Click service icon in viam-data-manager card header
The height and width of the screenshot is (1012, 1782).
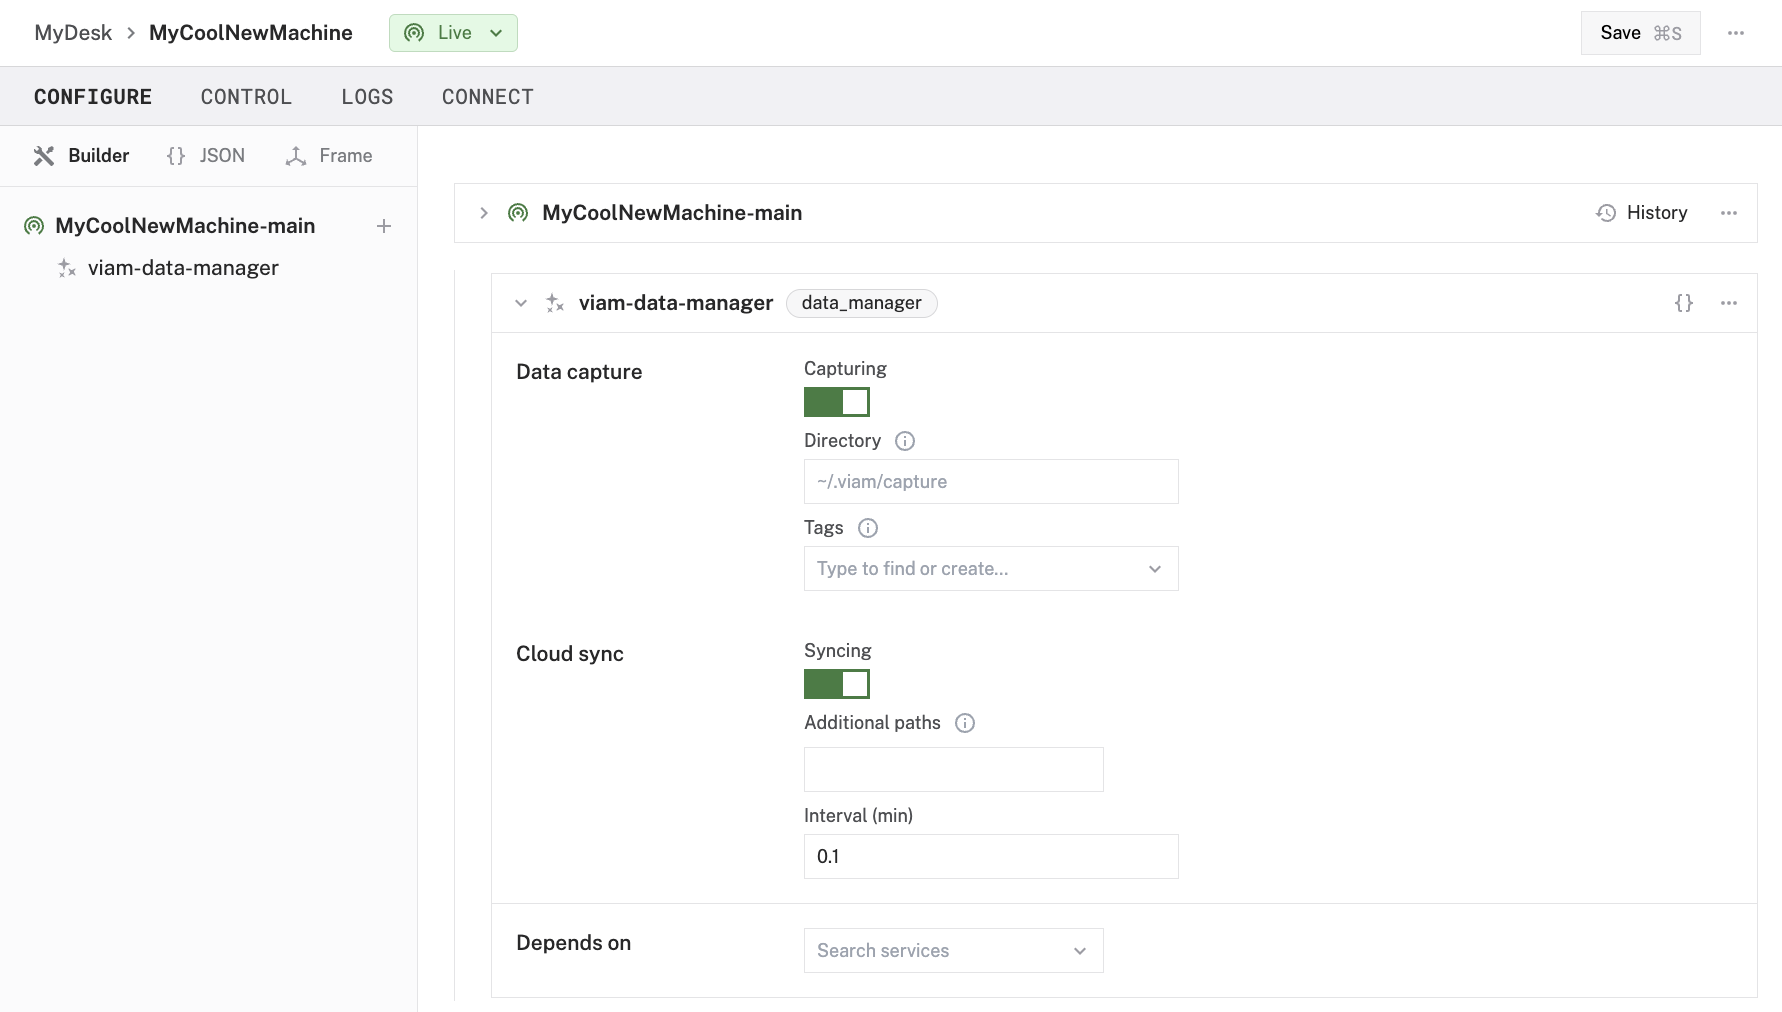555,303
